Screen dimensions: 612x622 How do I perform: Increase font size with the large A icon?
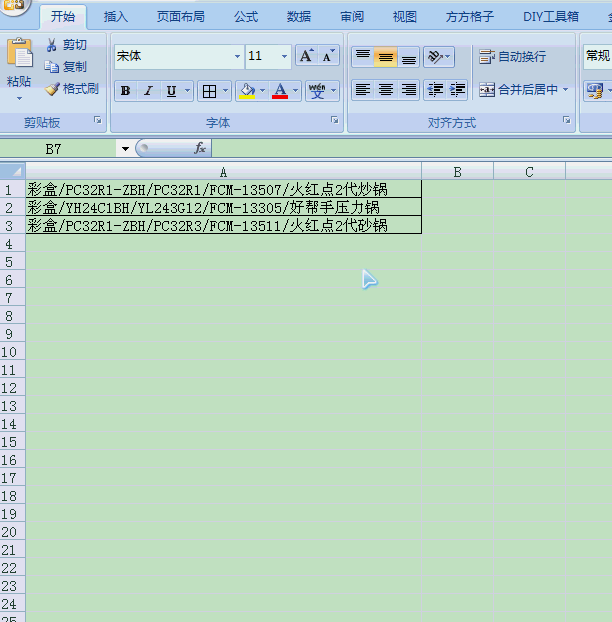(x=307, y=56)
